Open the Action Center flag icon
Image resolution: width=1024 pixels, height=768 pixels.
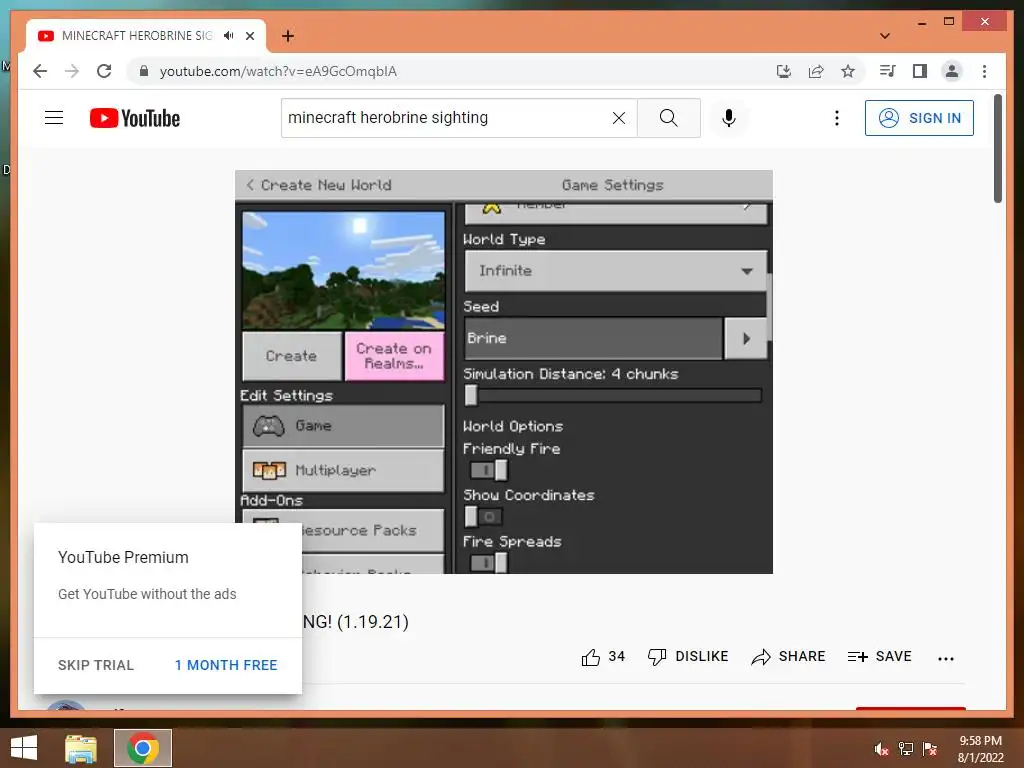[930, 749]
